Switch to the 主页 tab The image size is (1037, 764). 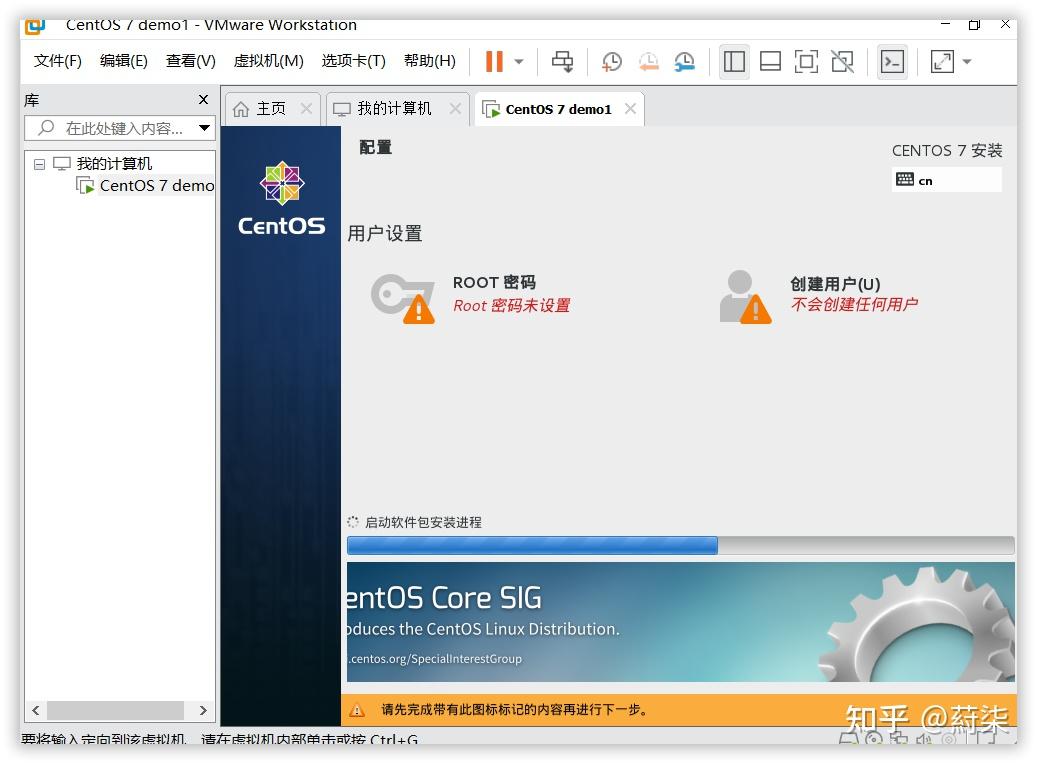tap(270, 108)
